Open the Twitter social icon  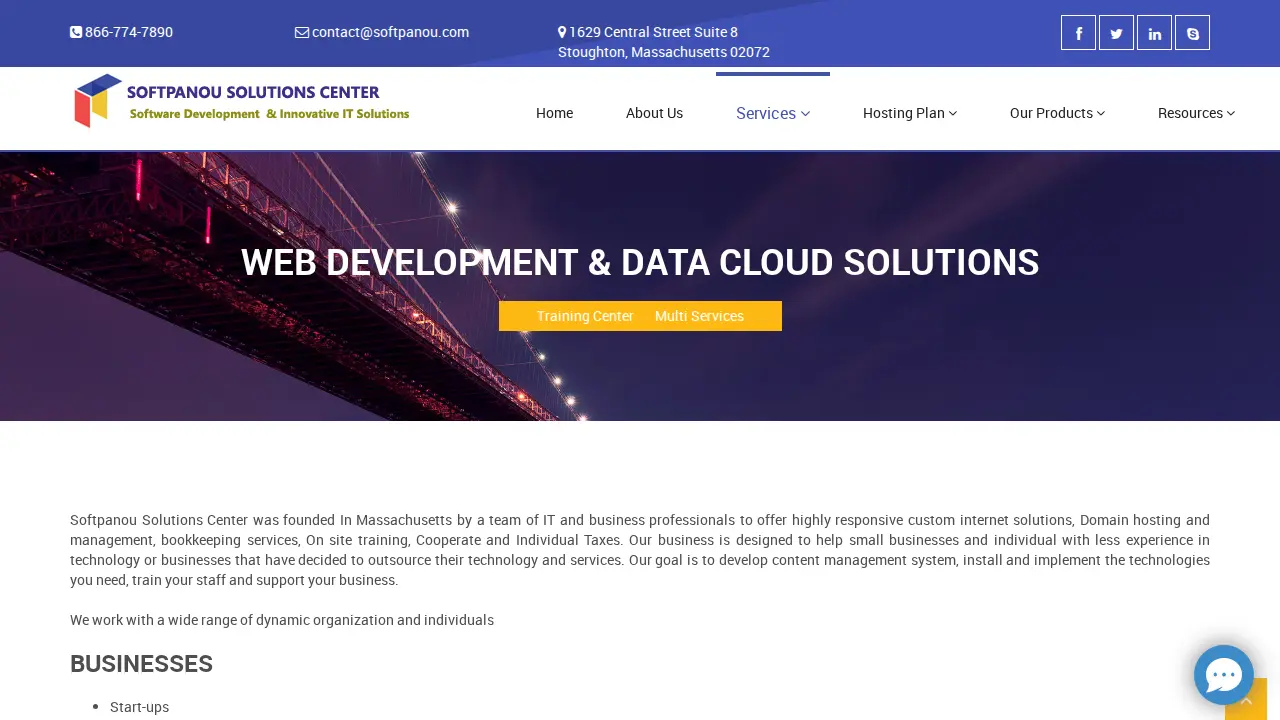click(x=1116, y=33)
